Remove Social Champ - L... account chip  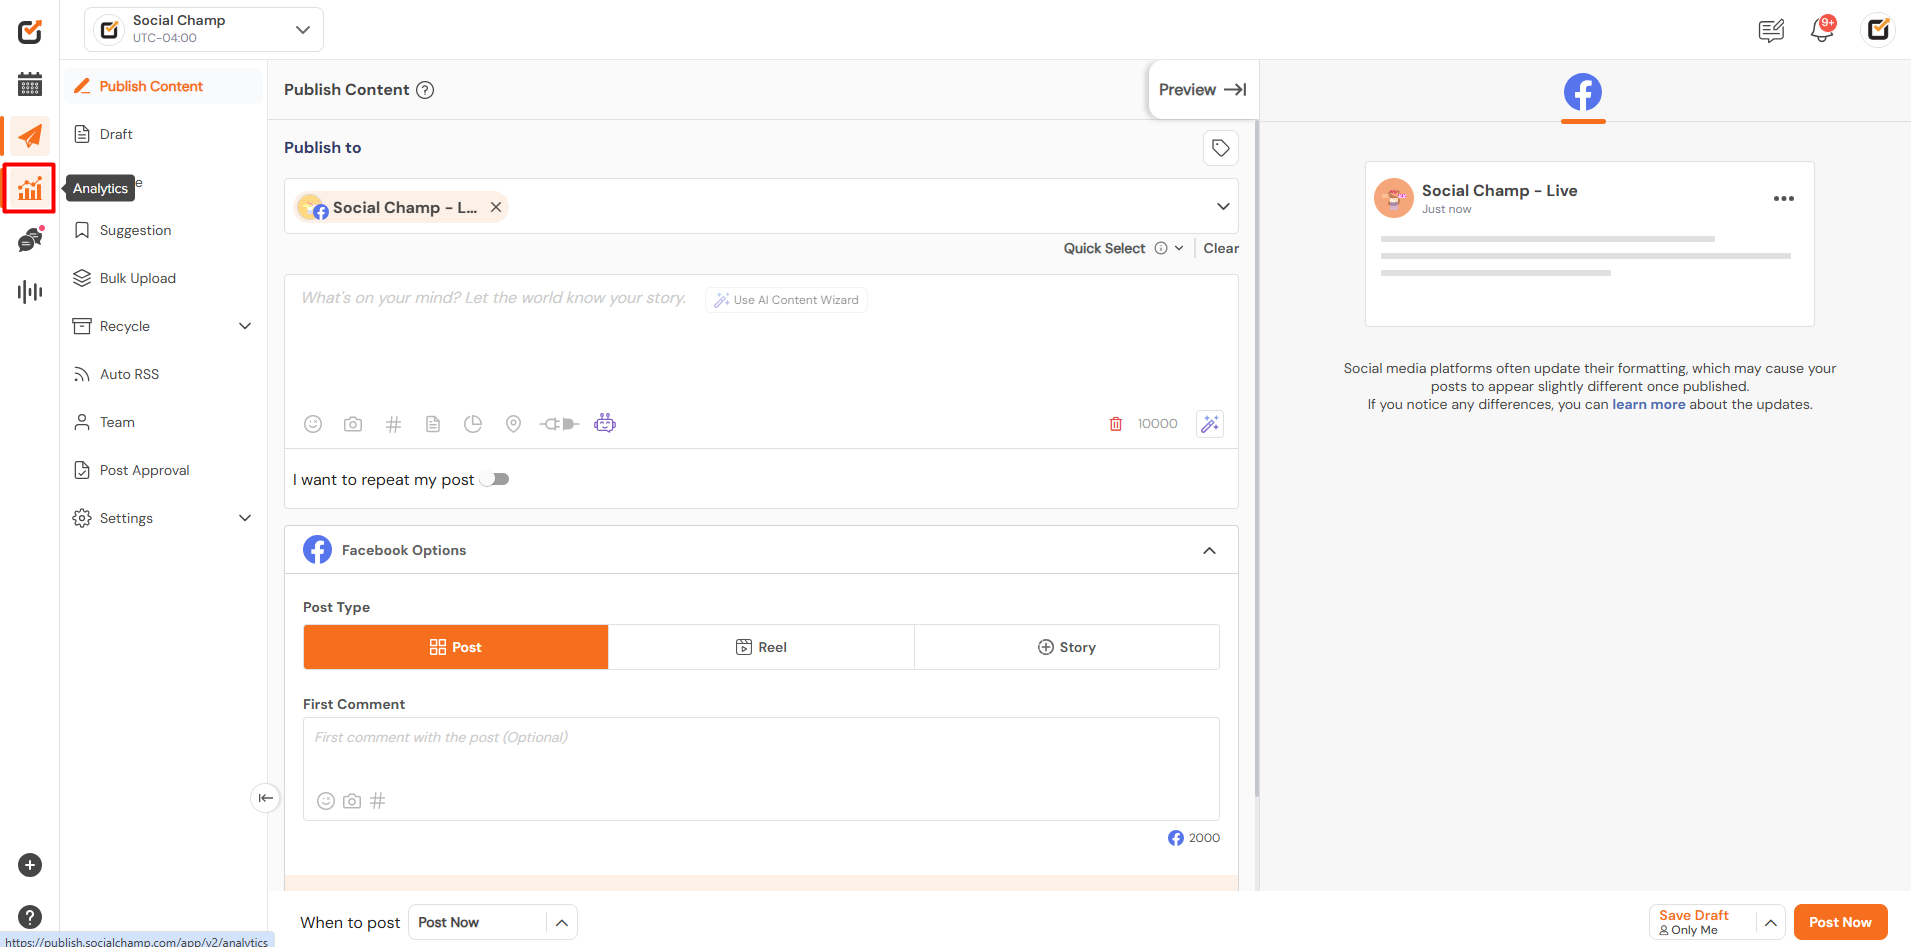pos(496,207)
